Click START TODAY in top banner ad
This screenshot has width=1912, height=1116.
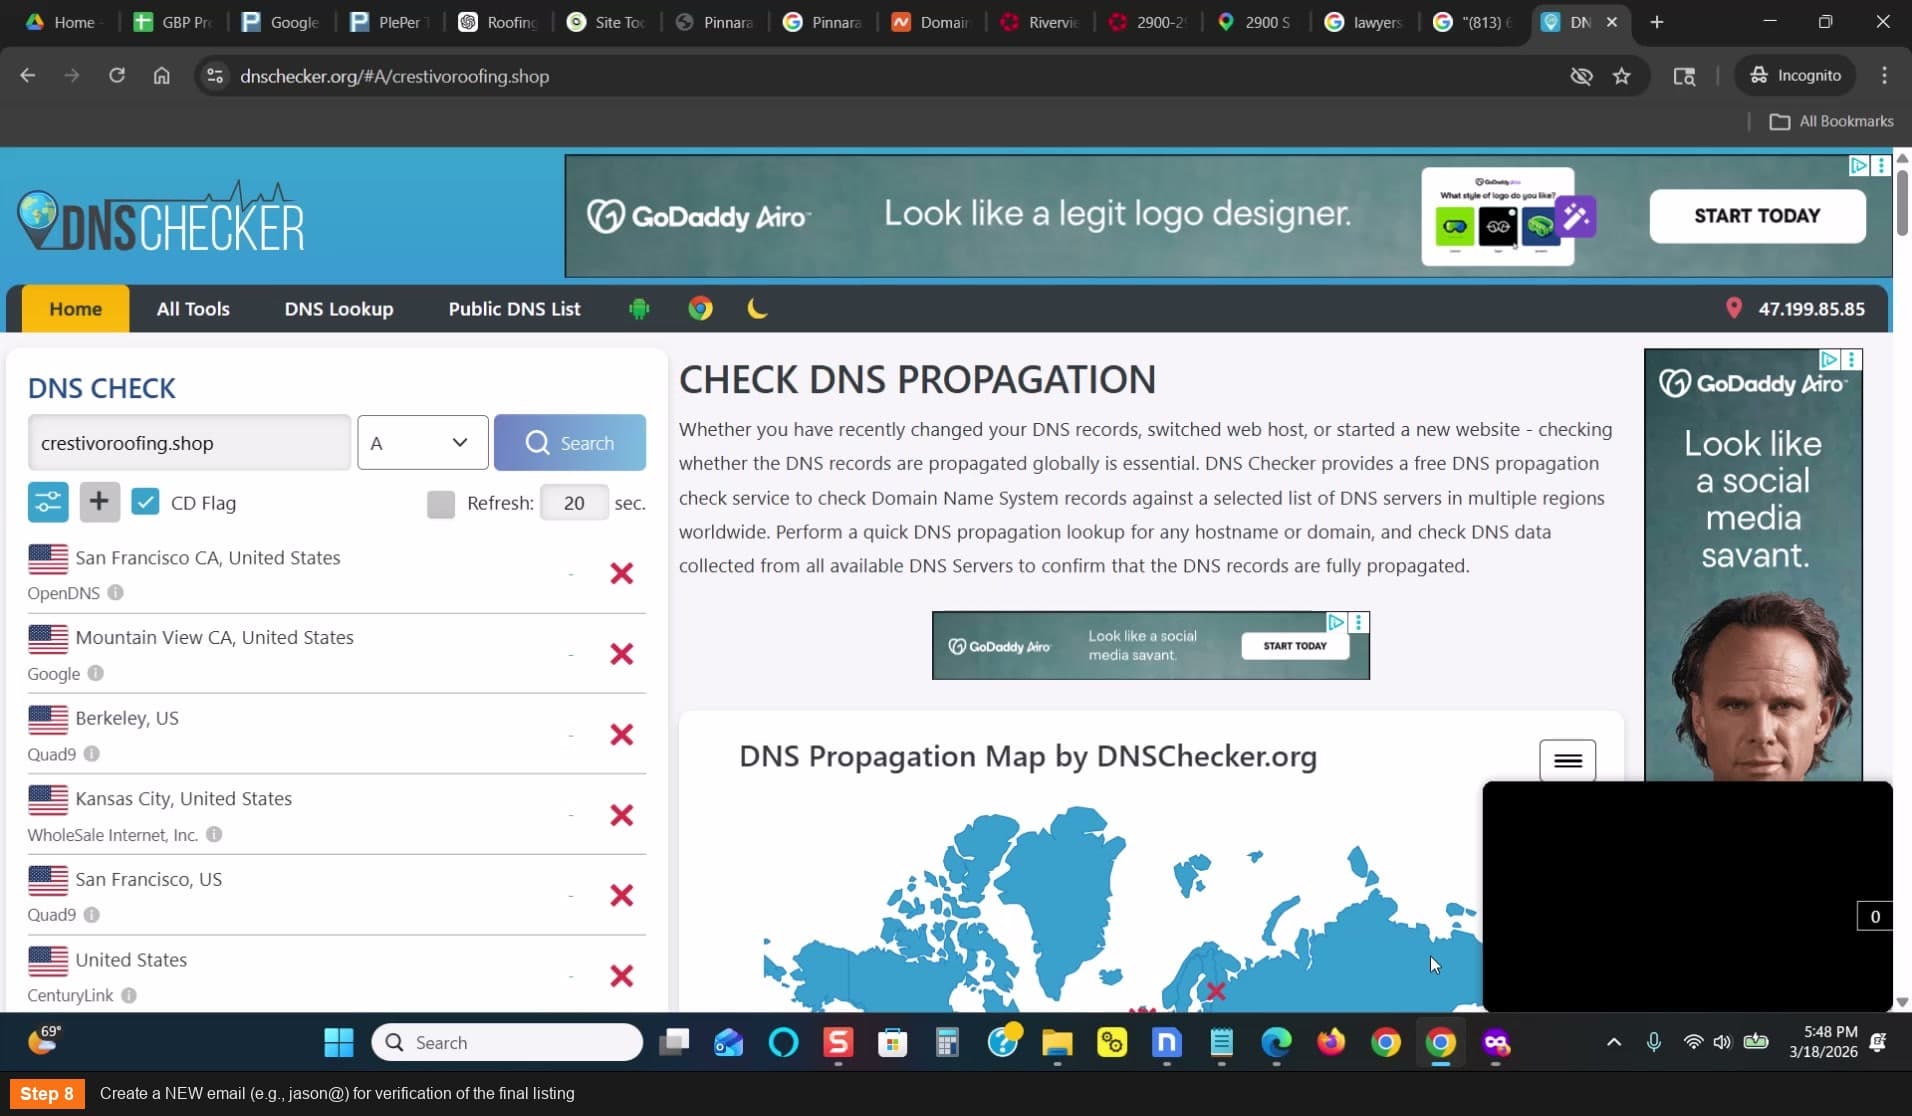click(x=1757, y=215)
